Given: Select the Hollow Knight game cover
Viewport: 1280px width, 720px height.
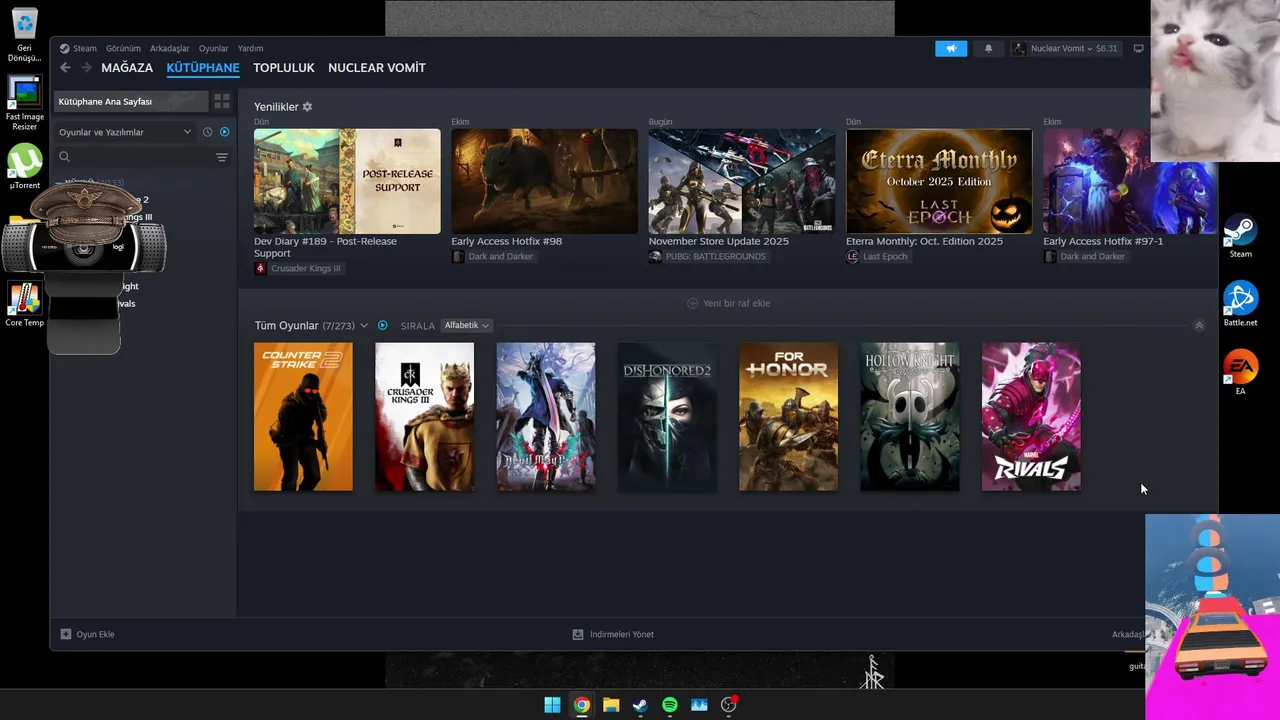Looking at the screenshot, I should tap(910, 417).
